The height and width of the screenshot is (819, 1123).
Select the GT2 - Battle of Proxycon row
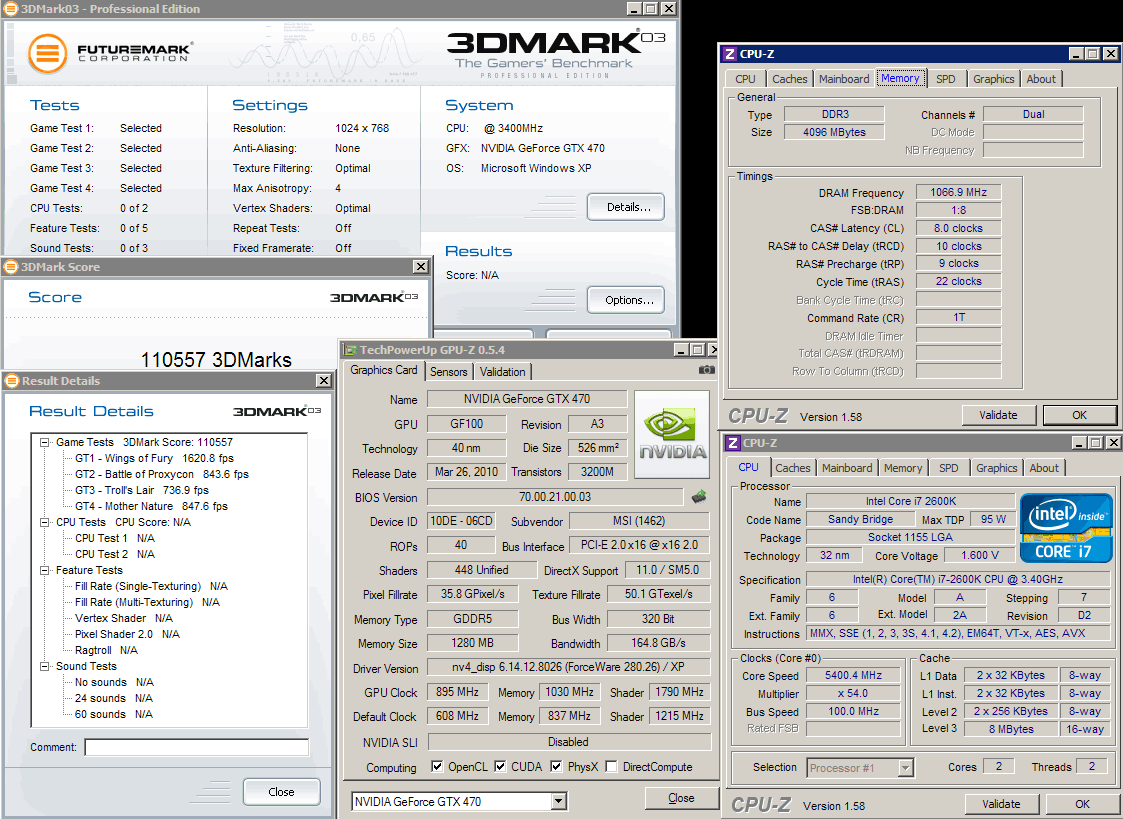162,474
